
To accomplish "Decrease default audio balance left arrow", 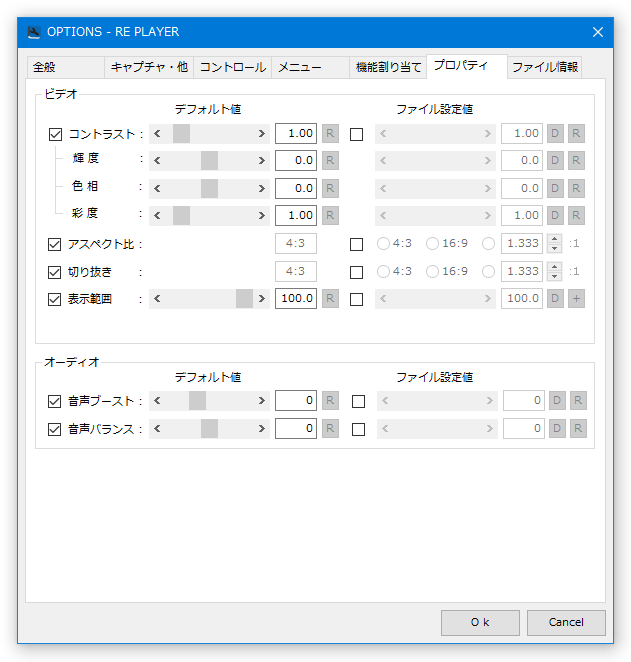I will tap(157, 429).
